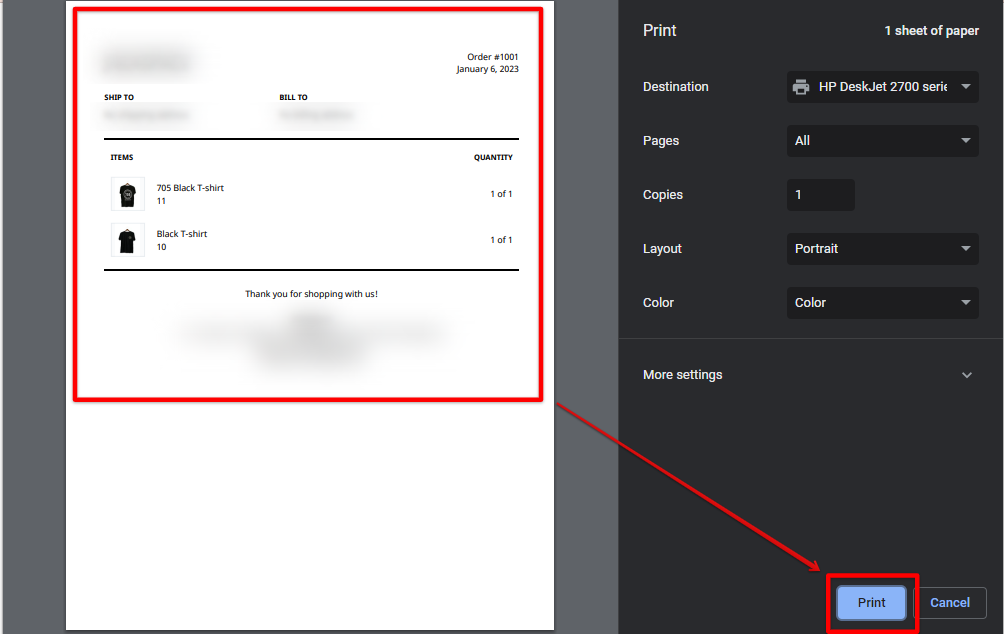Click the ITEMS column header
The image size is (1004, 634).
[x=120, y=157]
